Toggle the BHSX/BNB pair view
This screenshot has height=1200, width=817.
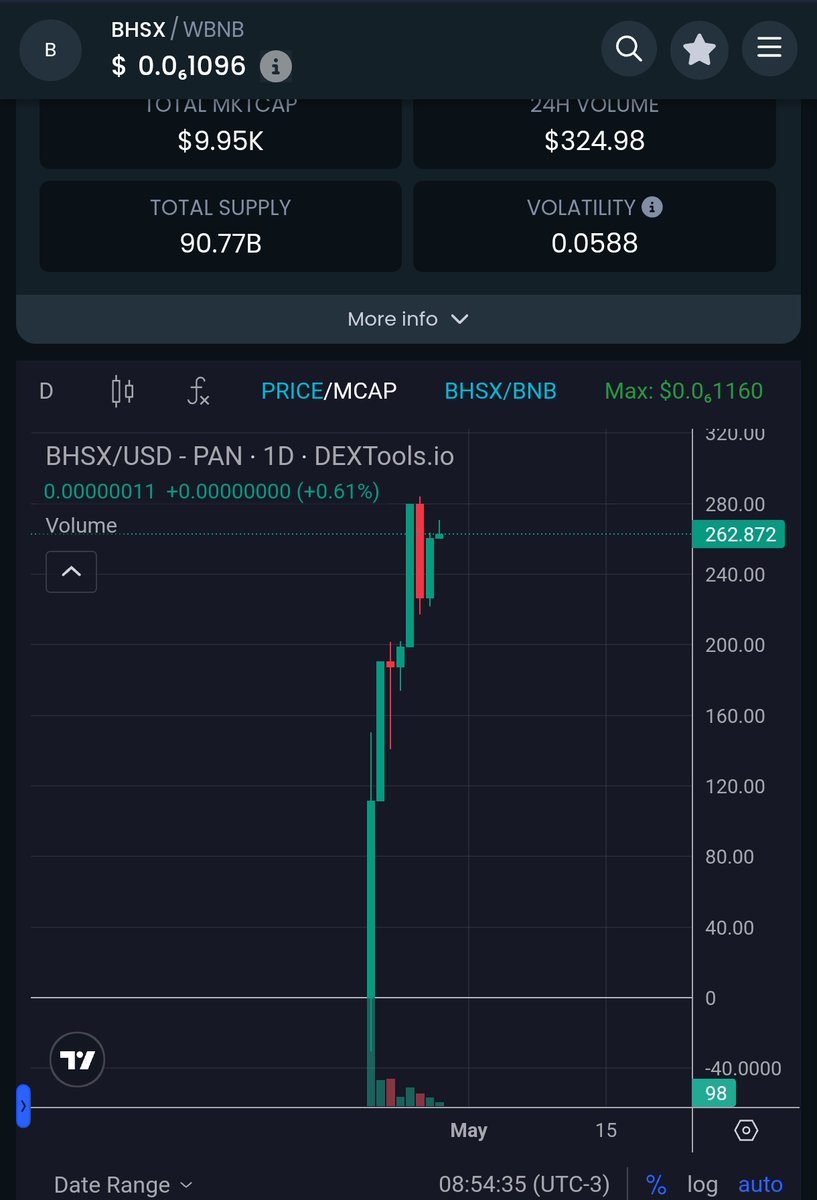[x=500, y=390]
